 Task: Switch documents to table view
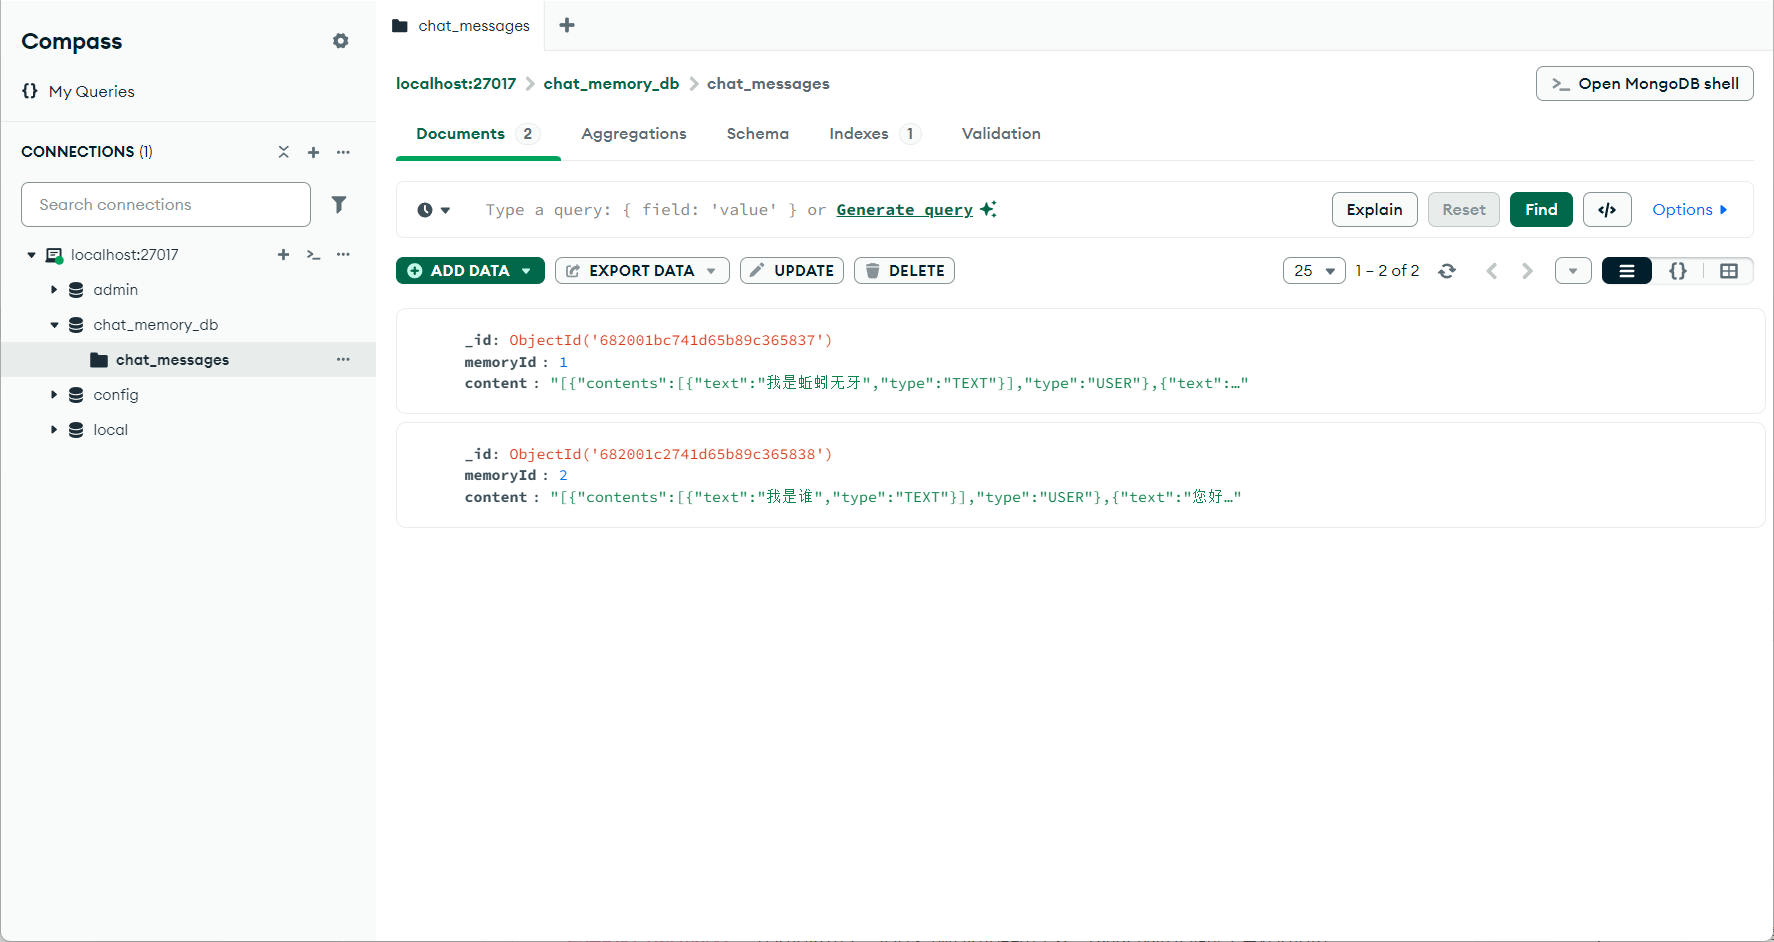pyautogui.click(x=1729, y=270)
